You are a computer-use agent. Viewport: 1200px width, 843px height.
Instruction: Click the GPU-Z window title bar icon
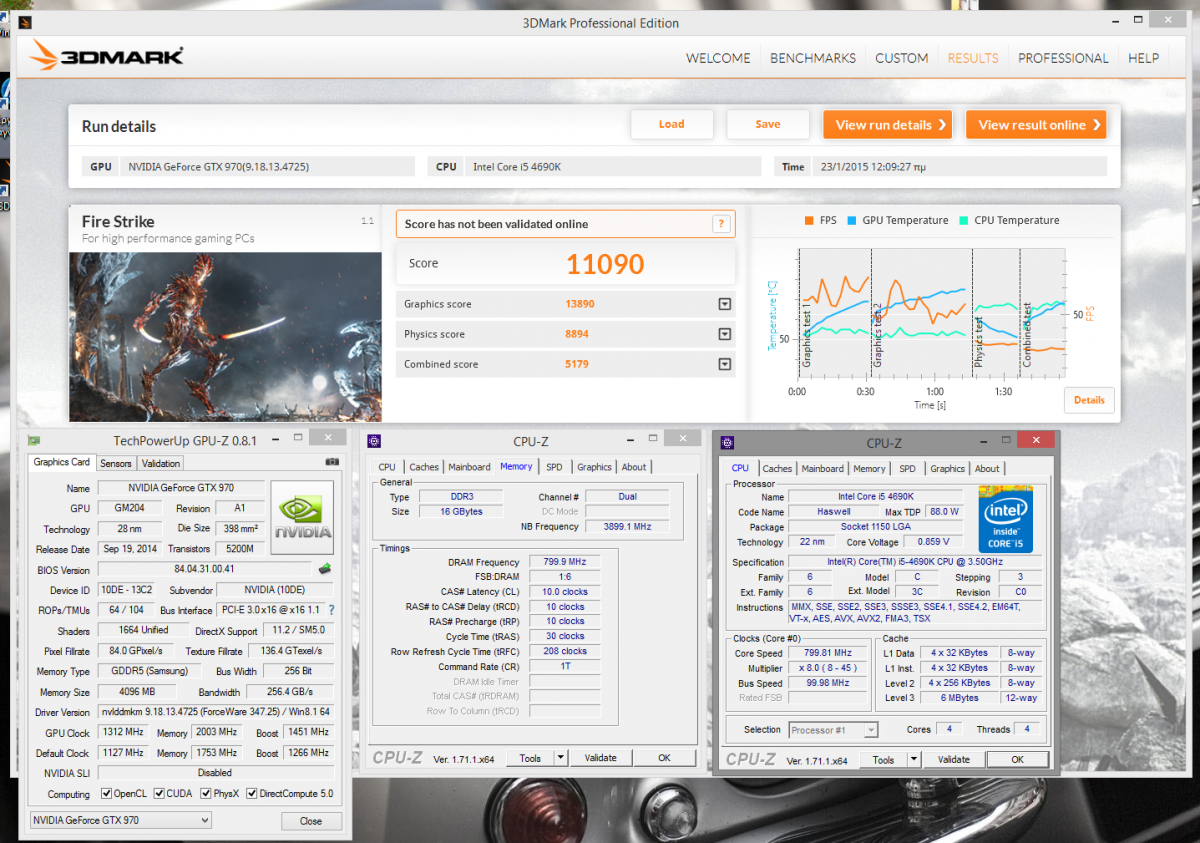tap(35, 439)
